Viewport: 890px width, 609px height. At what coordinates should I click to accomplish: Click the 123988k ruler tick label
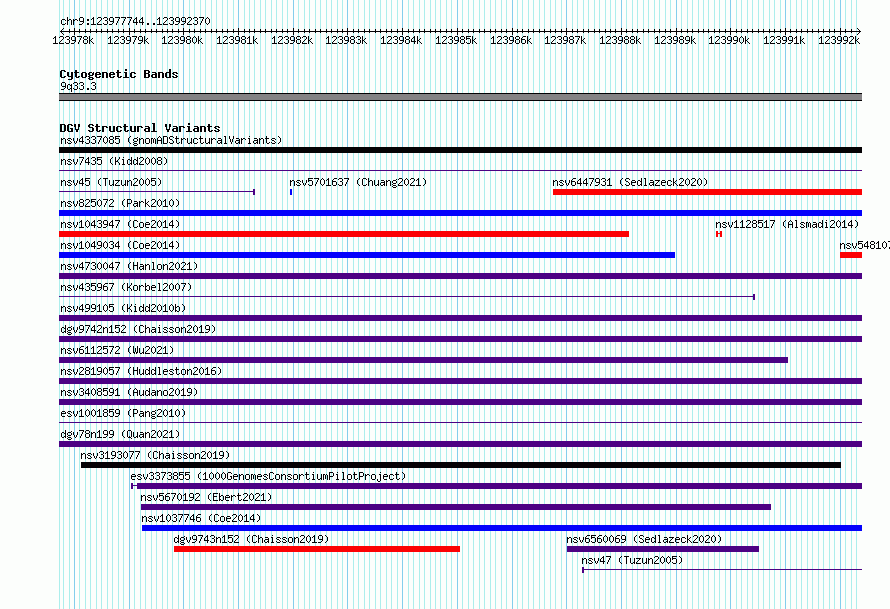click(620, 40)
